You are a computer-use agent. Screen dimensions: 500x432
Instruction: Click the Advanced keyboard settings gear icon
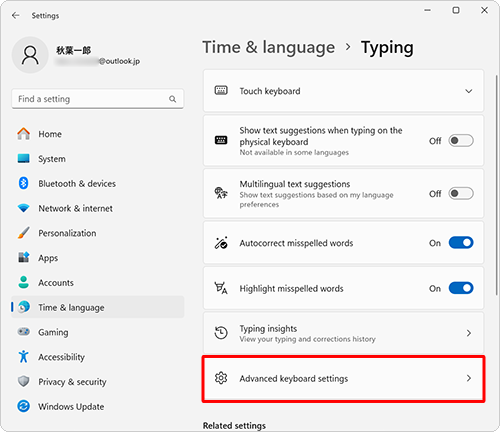pos(221,378)
